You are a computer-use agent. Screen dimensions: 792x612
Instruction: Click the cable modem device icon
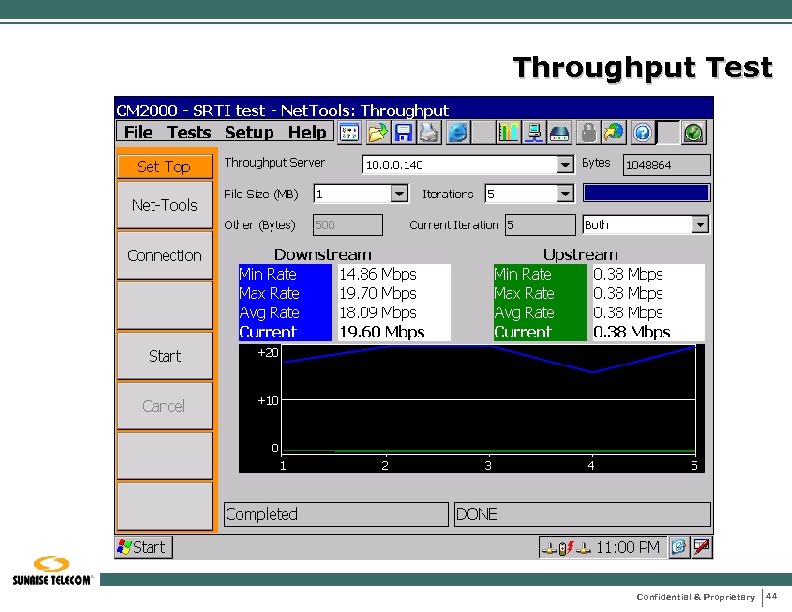click(x=559, y=133)
